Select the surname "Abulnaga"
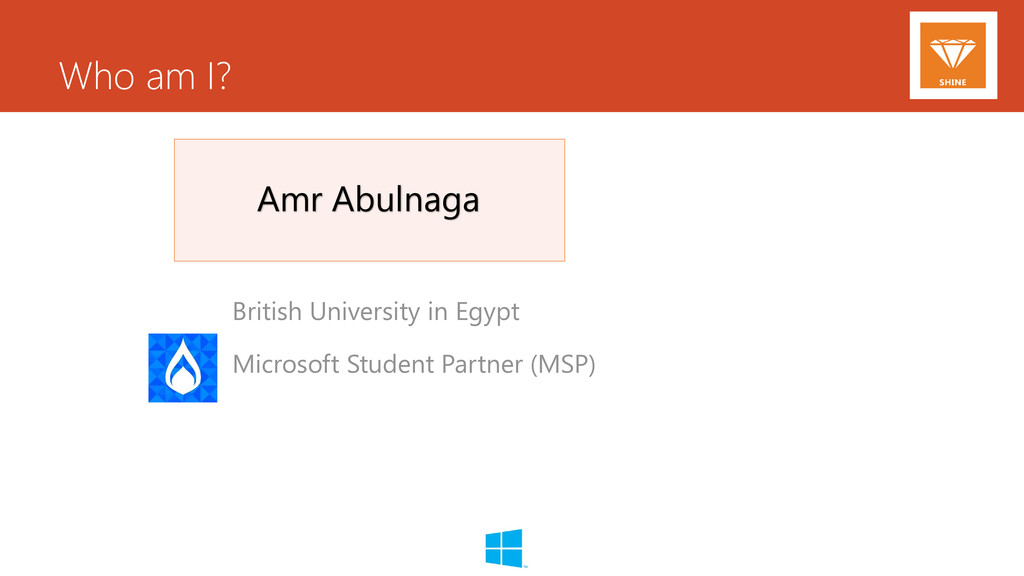The height and width of the screenshot is (576, 1024). [406, 200]
